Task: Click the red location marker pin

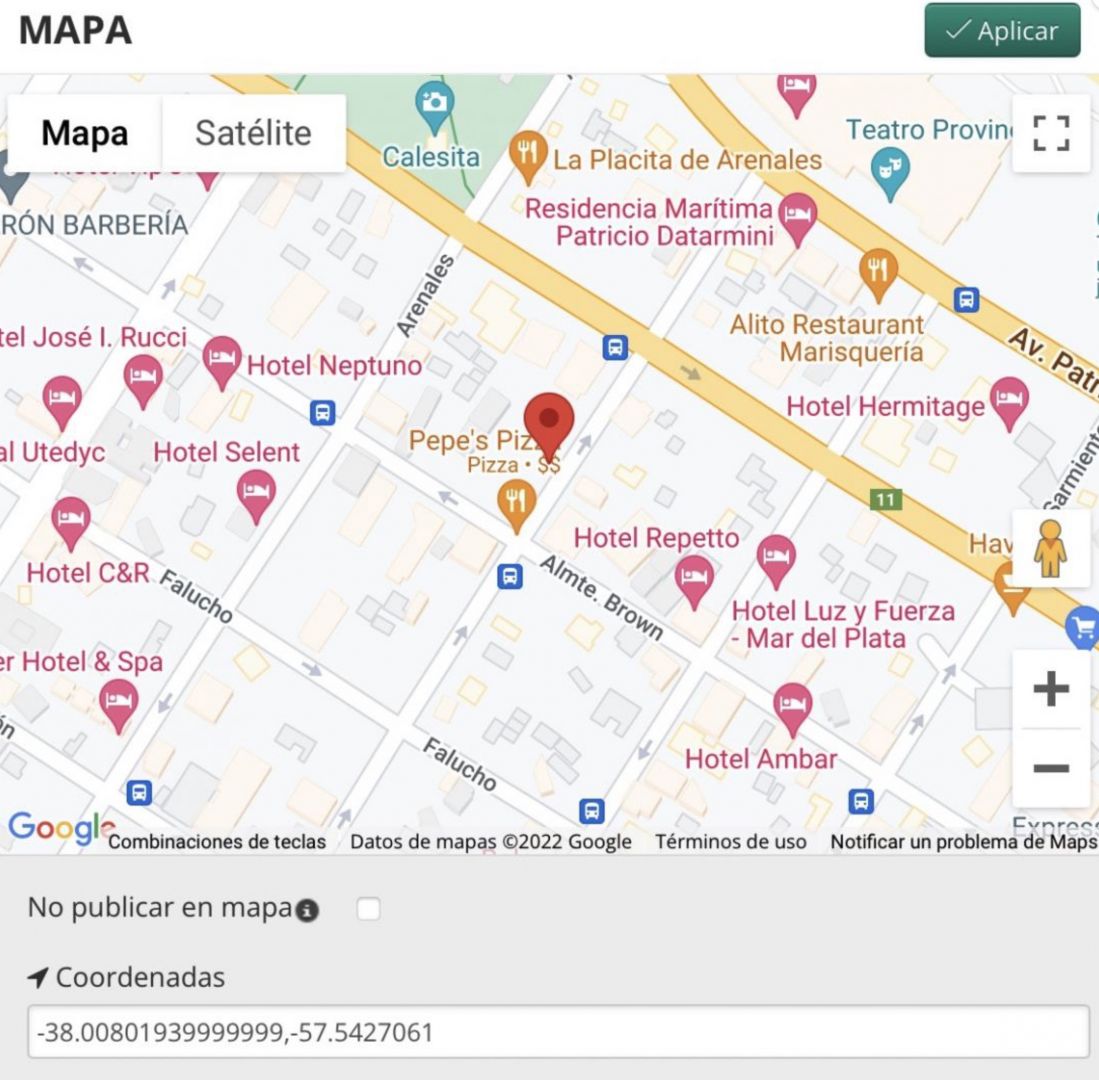Action: tap(549, 424)
